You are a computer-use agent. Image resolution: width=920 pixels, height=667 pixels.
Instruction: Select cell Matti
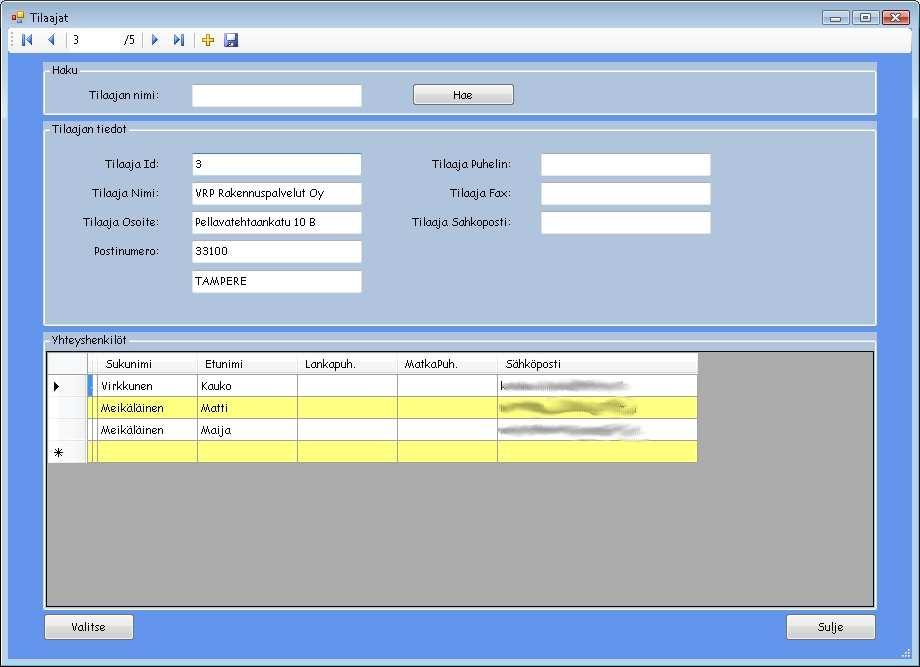[248, 408]
